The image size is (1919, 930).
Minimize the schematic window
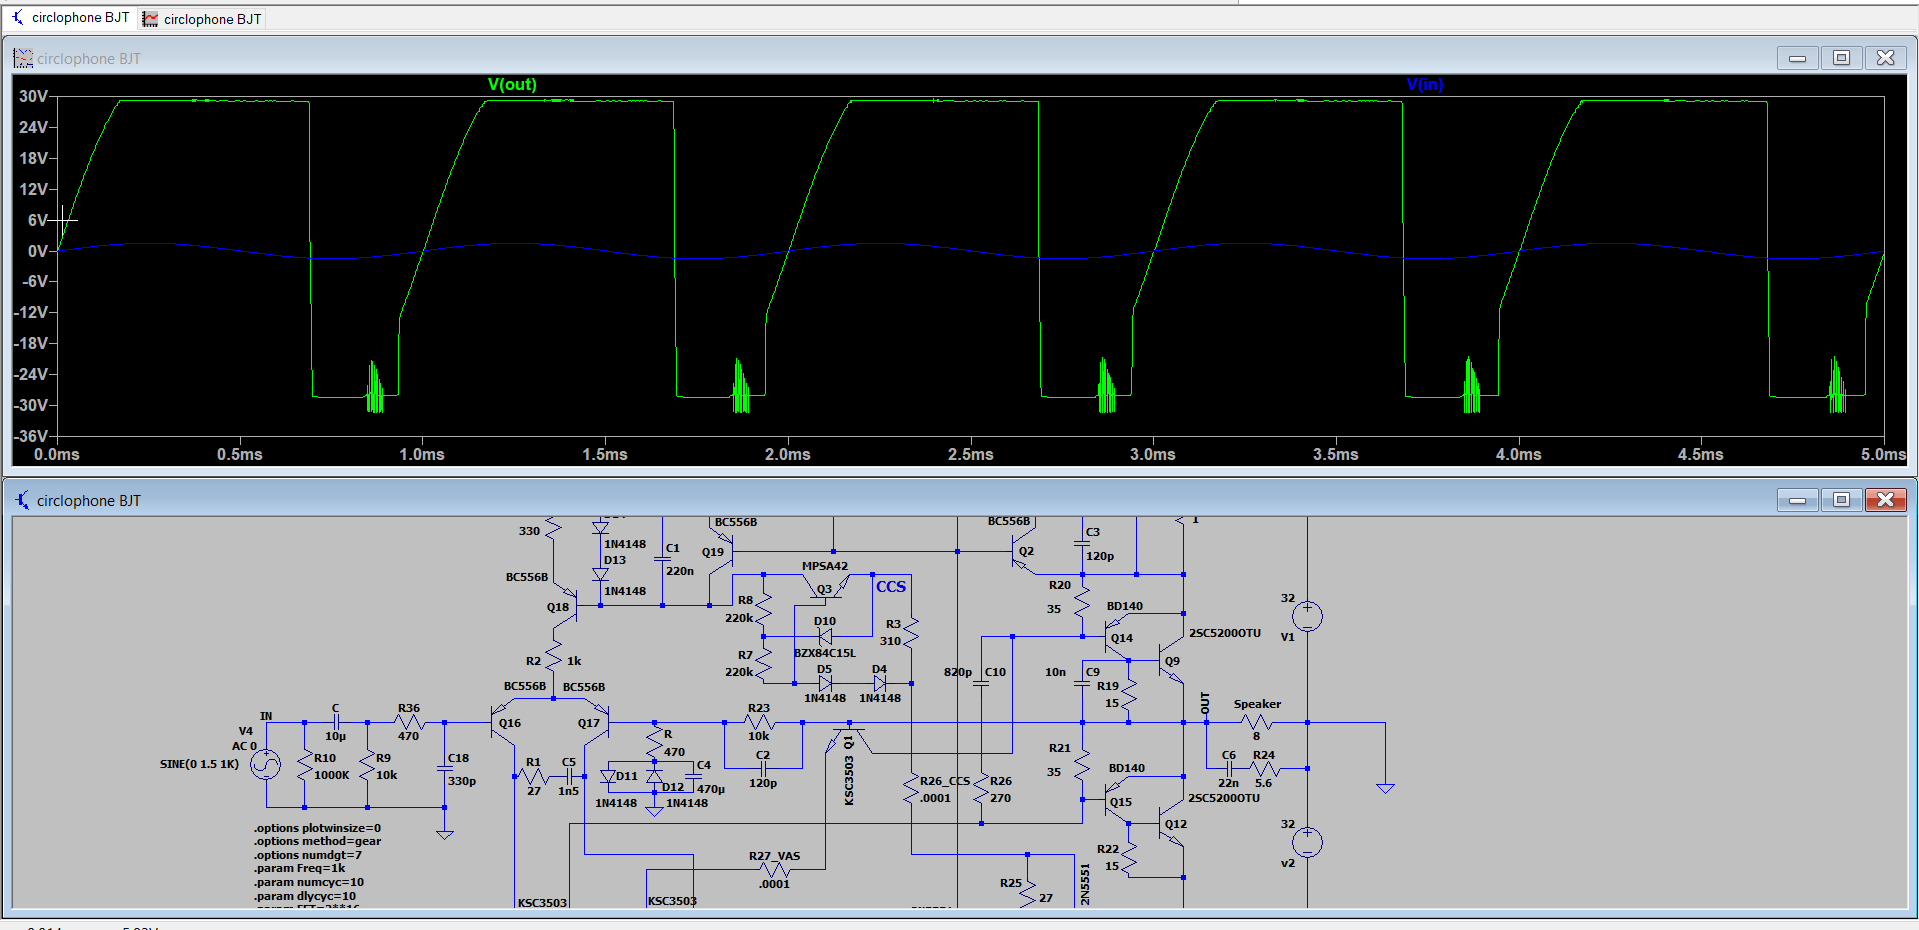(1797, 500)
